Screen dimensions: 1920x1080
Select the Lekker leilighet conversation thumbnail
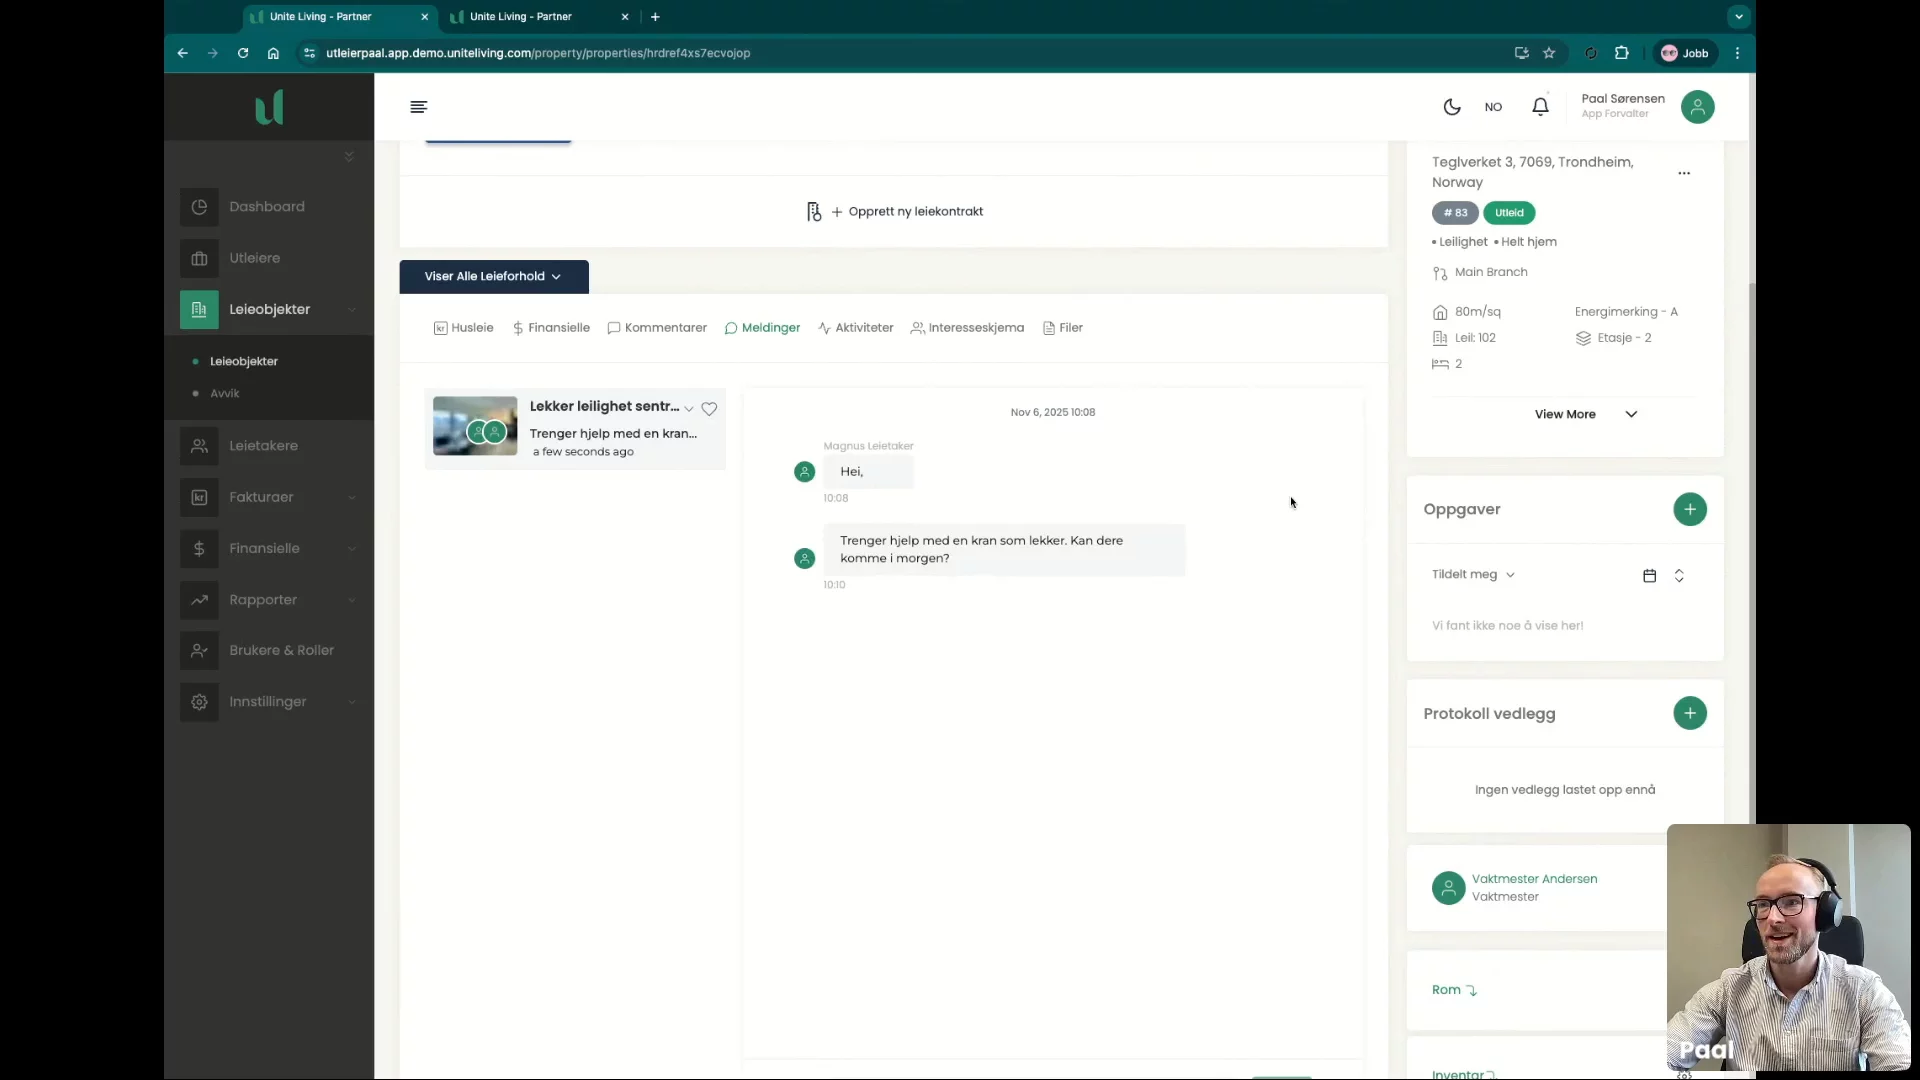coord(475,426)
